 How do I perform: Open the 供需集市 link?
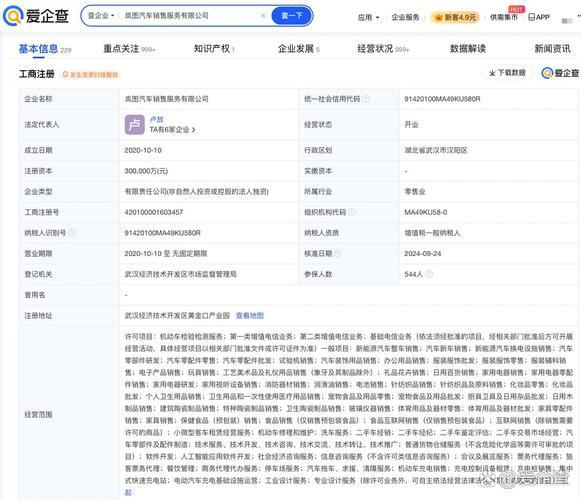click(504, 17)
